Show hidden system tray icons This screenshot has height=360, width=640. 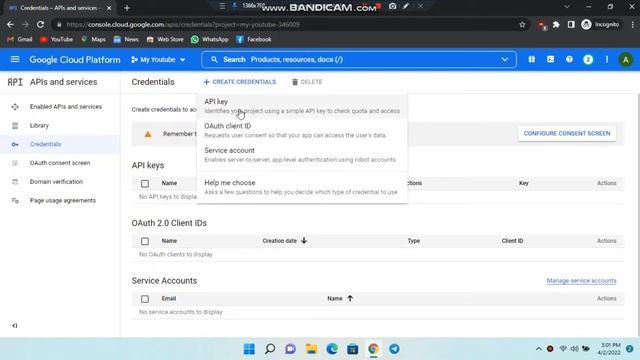point(538,349)
